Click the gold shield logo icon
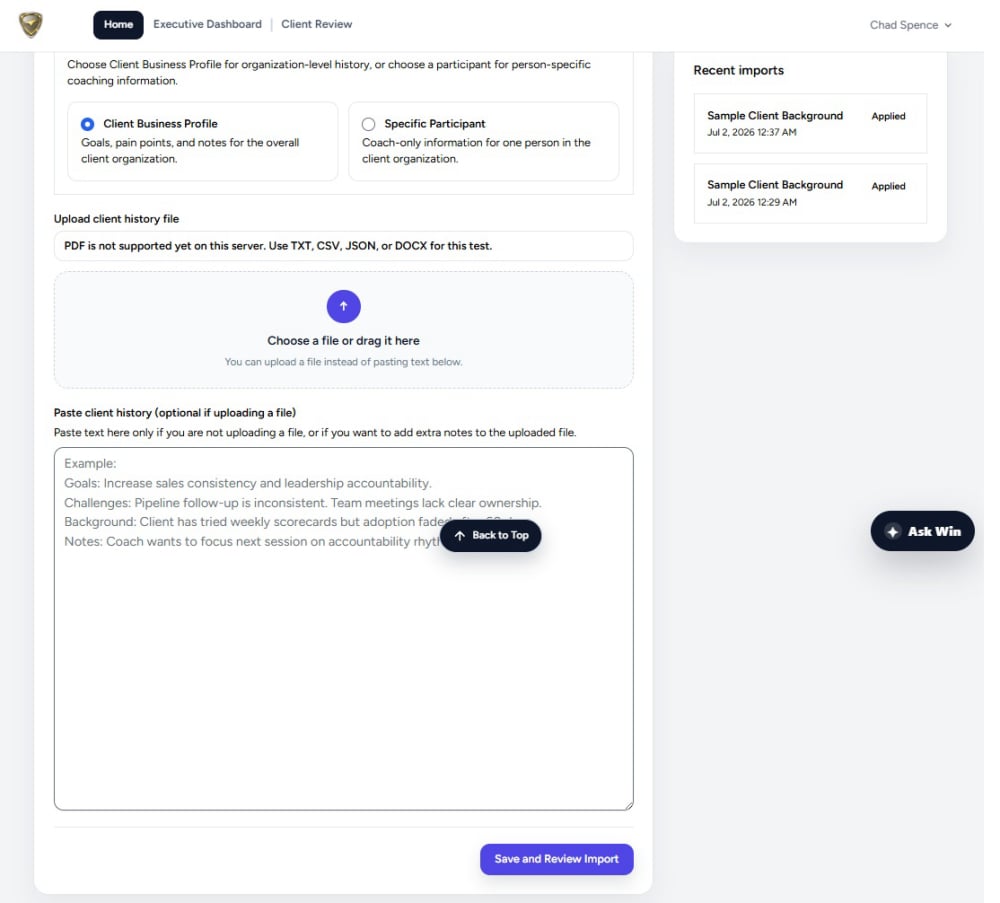This screenshot has height=903, width=1000. point(31,25)
